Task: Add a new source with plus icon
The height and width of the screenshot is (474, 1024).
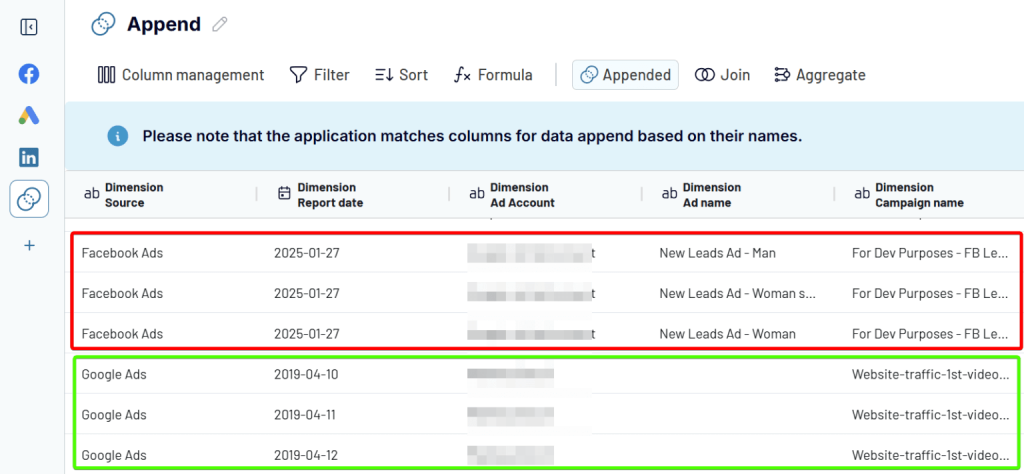Action: 29,245
